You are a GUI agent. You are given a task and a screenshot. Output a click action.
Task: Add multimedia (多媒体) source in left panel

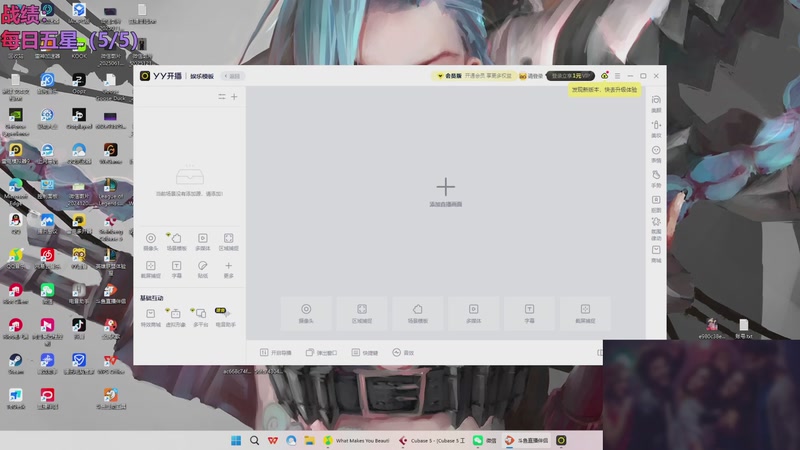pos(203,242)
